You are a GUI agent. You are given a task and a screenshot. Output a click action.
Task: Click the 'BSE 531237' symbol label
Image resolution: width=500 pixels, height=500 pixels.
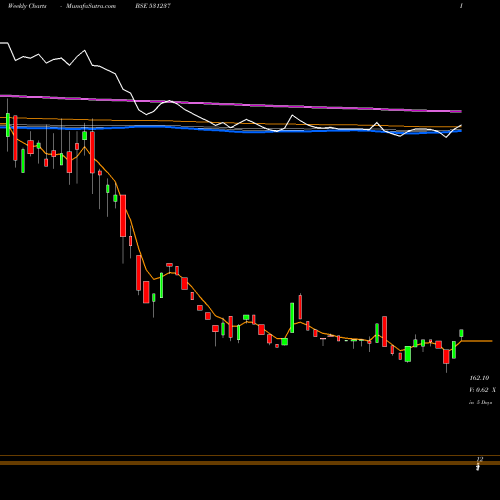(x=153, y=6)
